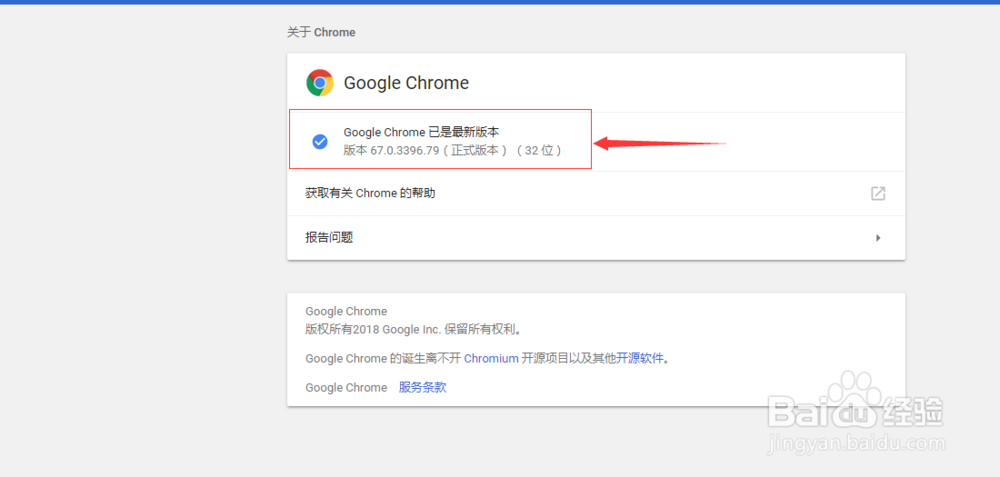Screen dimensions: 1000x477
Task: Click the Google Chrome label above the copyright
Action: point(346,311)
